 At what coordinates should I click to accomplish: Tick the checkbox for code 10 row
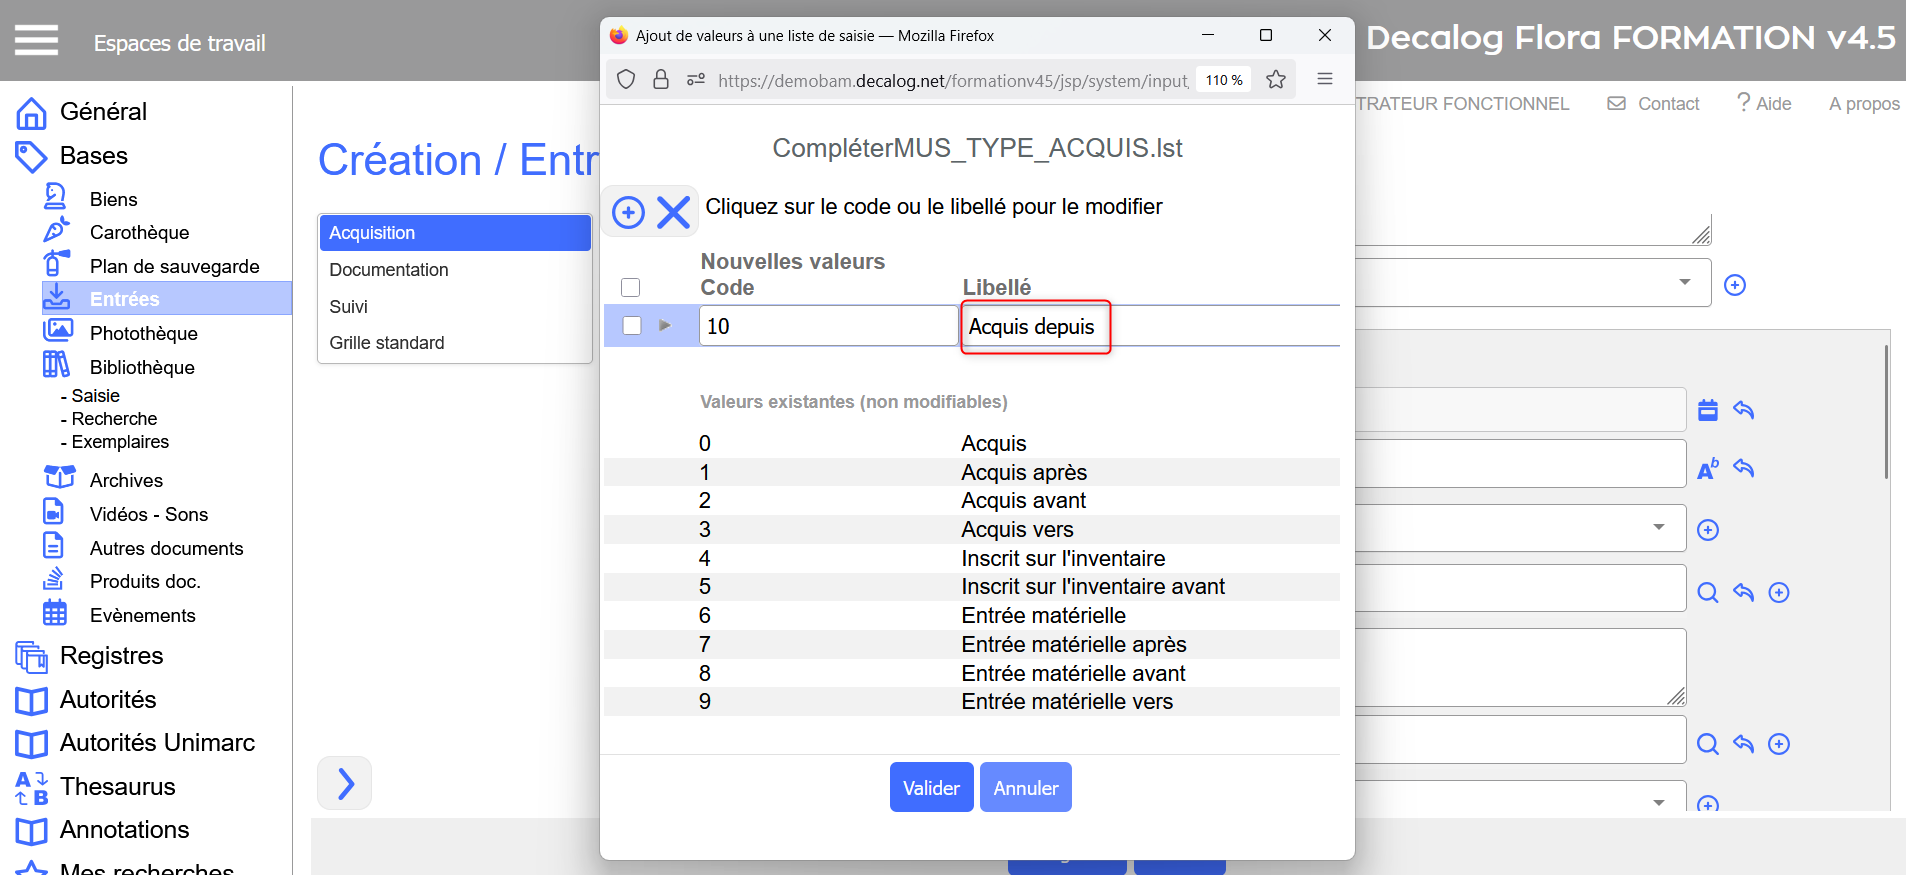coord(632,326)
